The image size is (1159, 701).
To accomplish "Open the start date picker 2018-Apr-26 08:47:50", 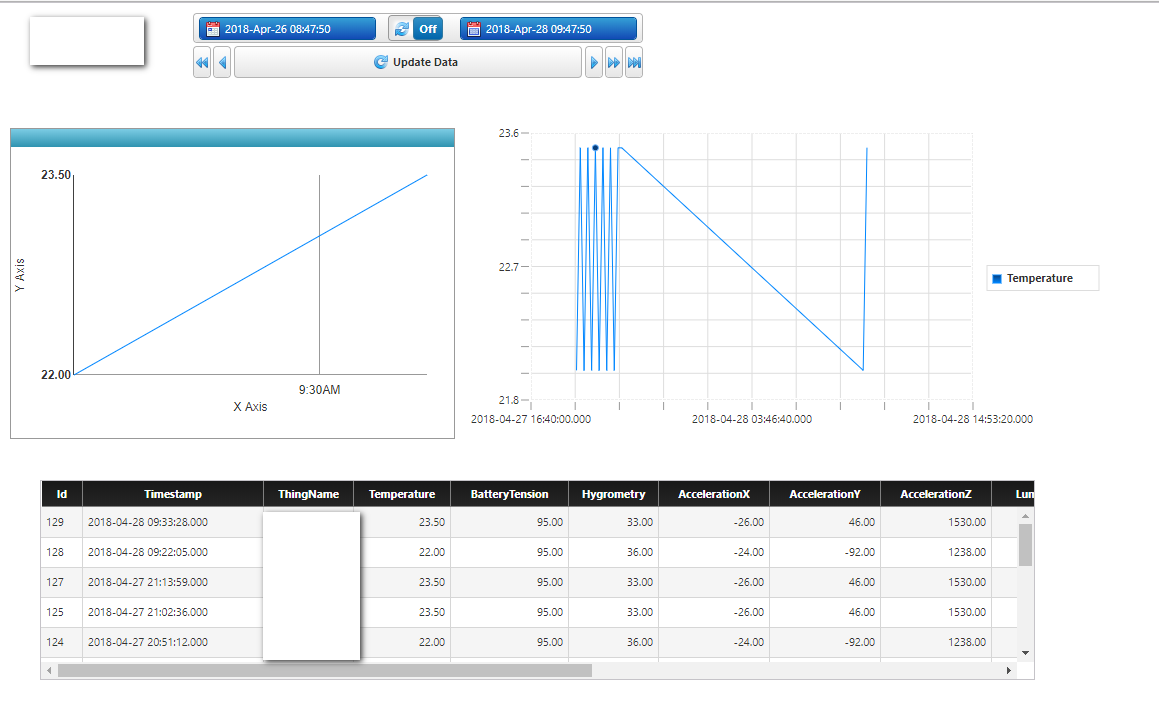I will click(x=287, y=29).
